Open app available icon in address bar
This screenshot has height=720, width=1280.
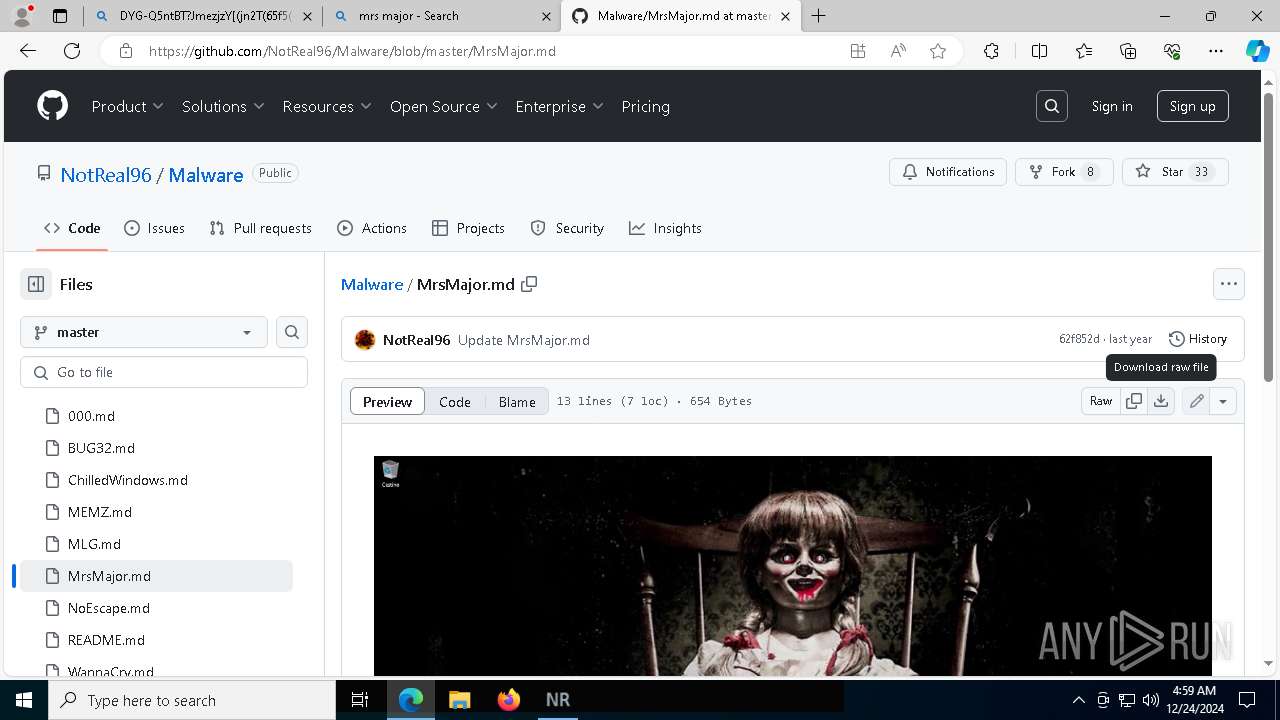[x=858, y=51]
